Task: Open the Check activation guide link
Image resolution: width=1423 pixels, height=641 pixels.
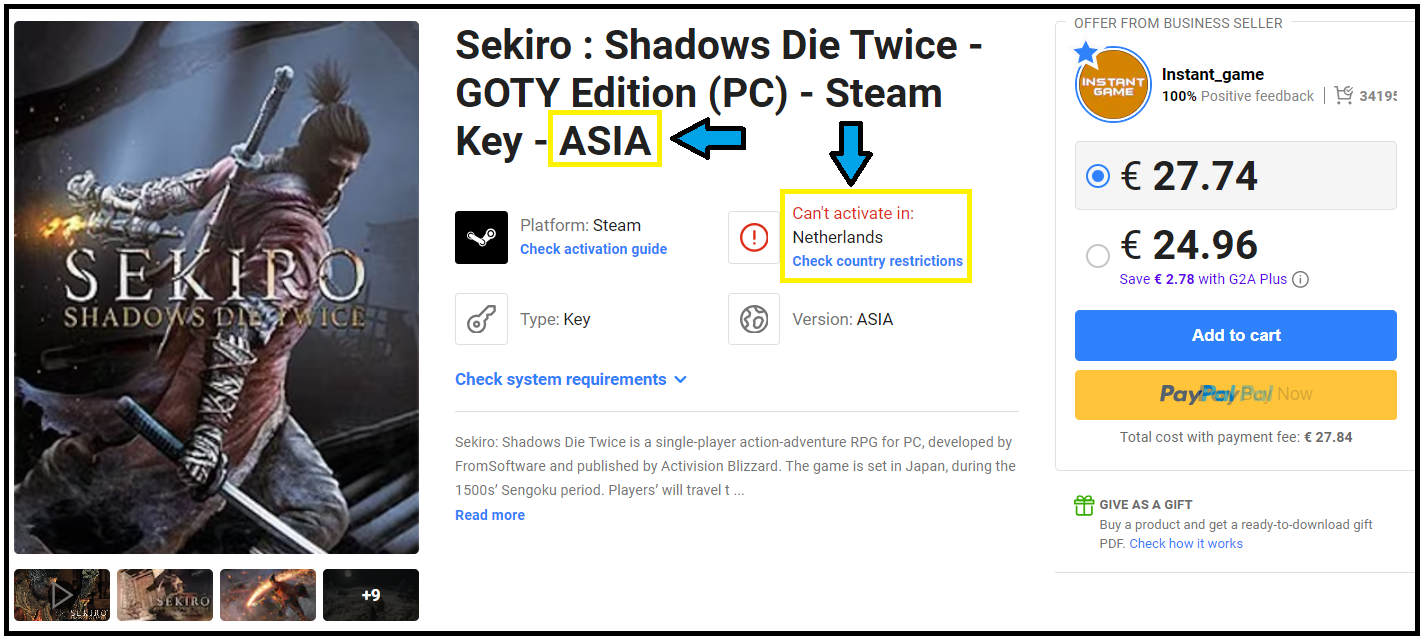Action: [x=593, y=249]
